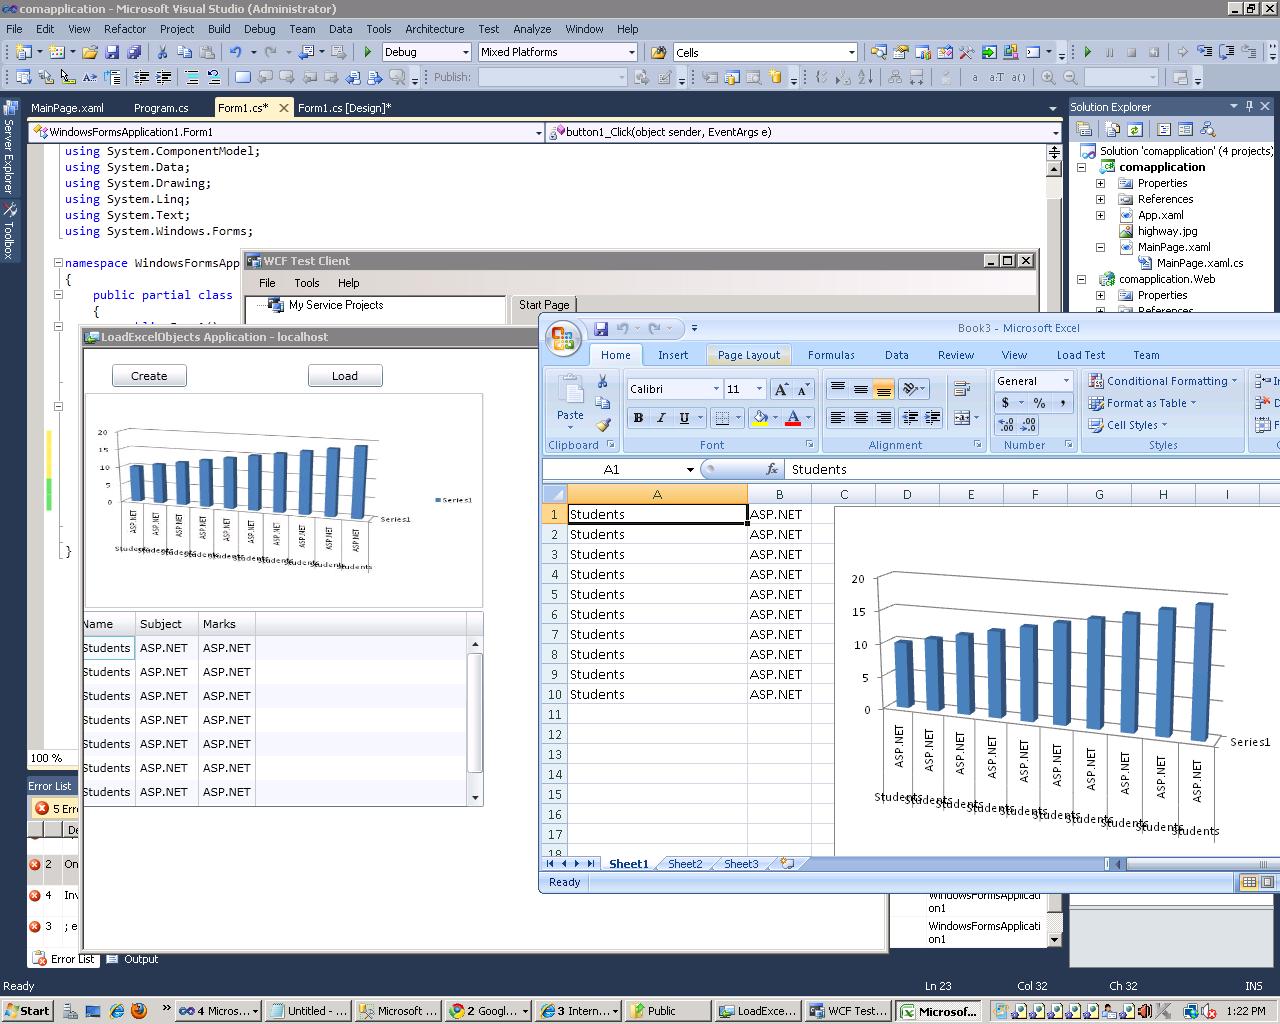Pick the red Font Color swatch
Screen dimensions: 1280x1024
(792, 417)
